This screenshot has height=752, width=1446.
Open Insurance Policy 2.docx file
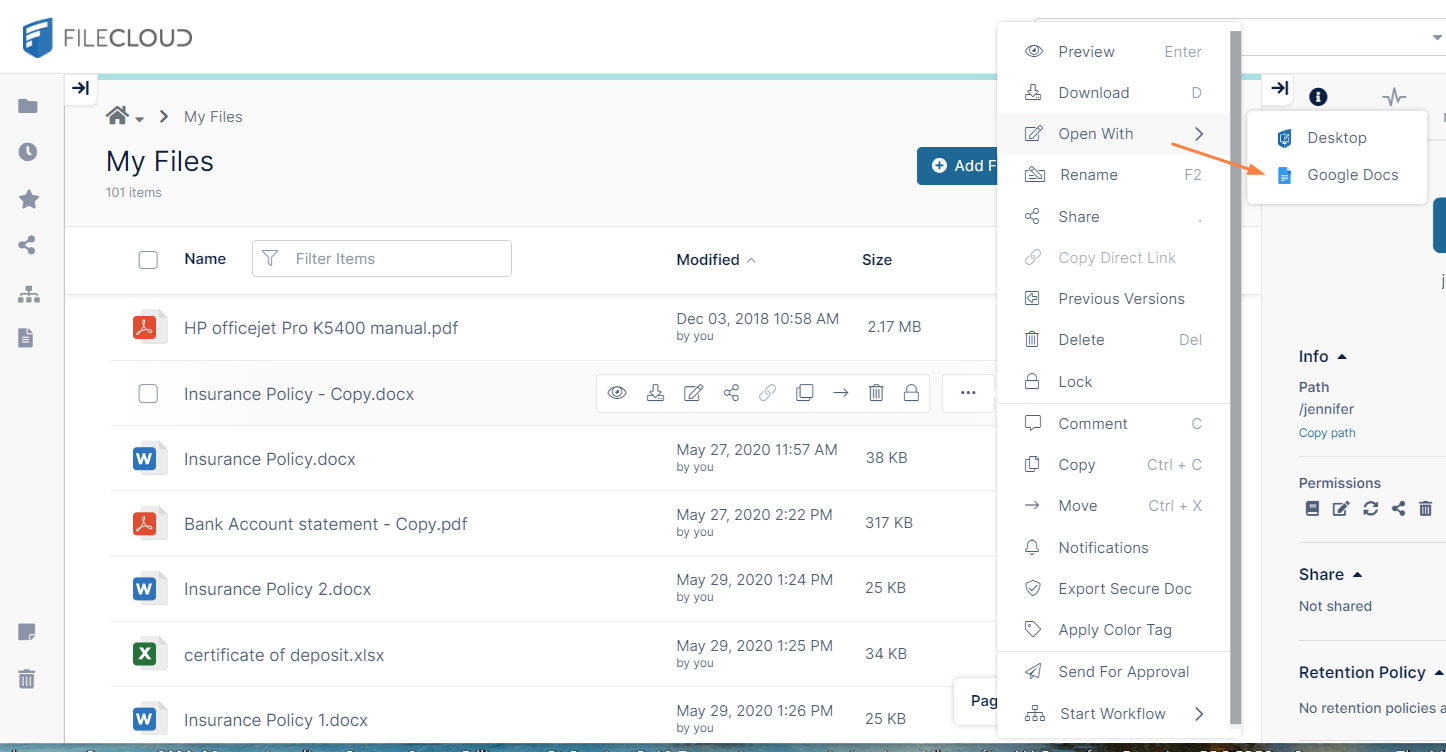pos(277,589)
